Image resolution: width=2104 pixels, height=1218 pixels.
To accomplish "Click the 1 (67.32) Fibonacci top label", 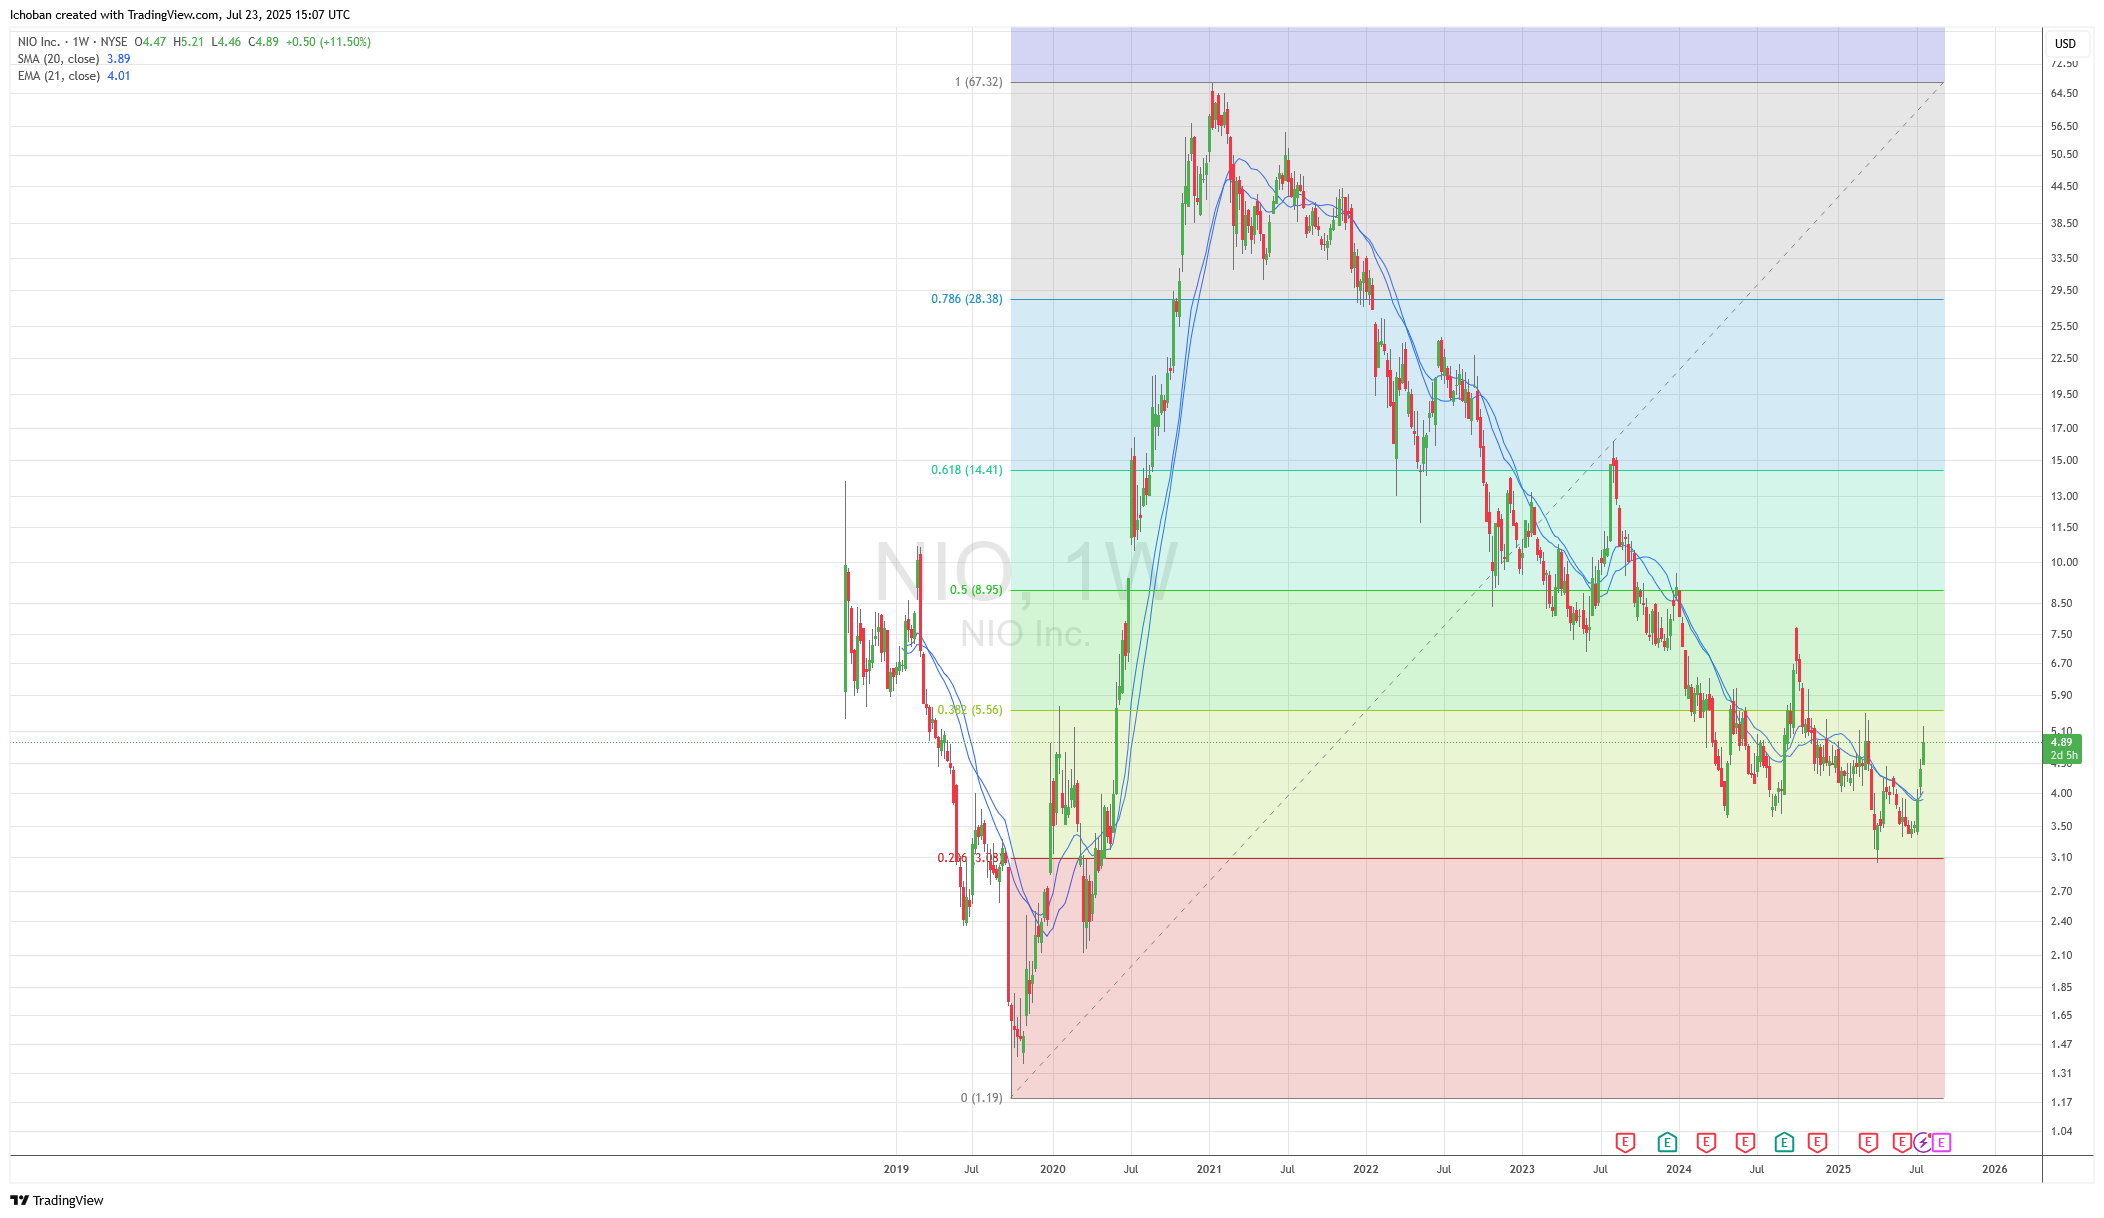I will pyautogui.click(x=978, y=82).
